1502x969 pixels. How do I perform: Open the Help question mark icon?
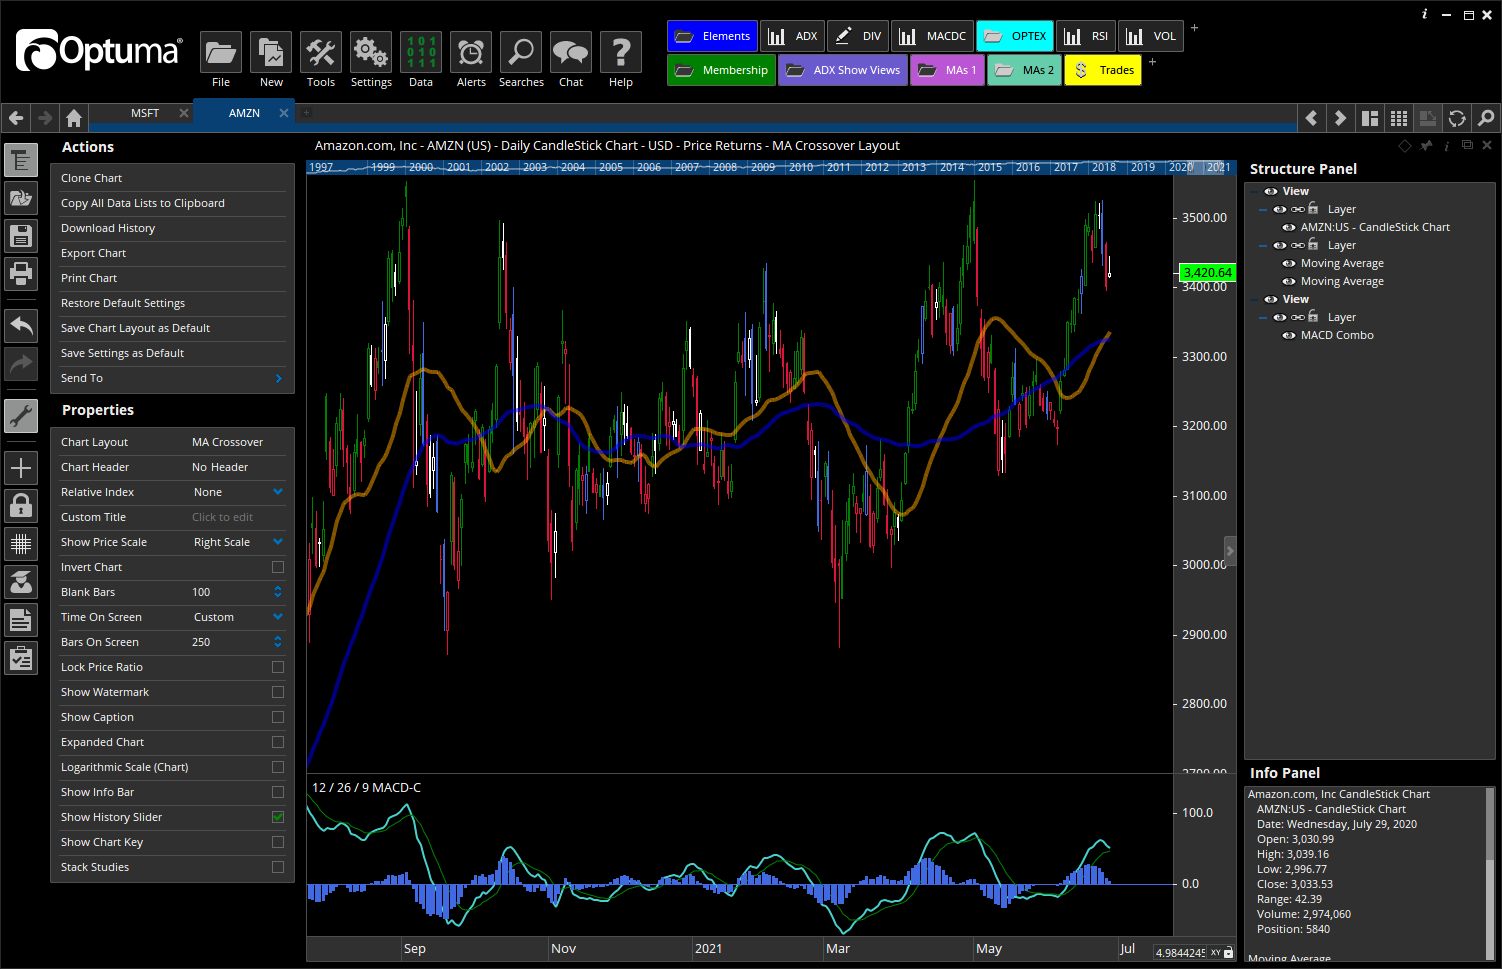pyautogui.click(x=621, y=52)
